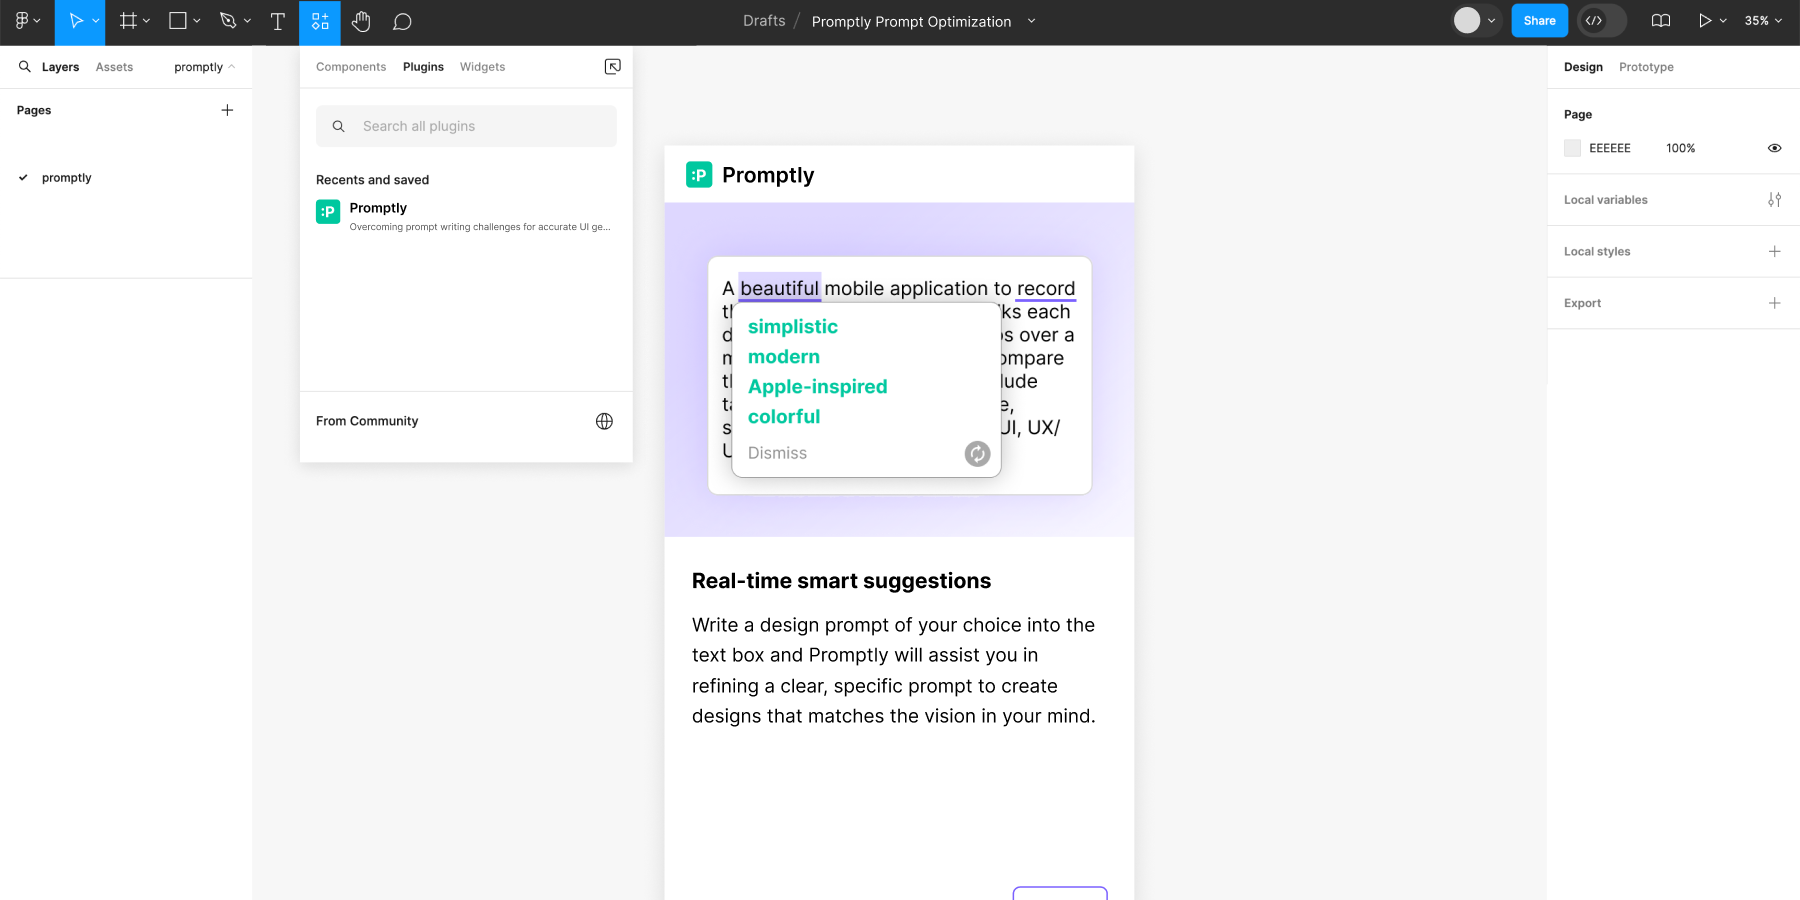
Task: Switch to the Prototype tab
Action: [1646, 67]
